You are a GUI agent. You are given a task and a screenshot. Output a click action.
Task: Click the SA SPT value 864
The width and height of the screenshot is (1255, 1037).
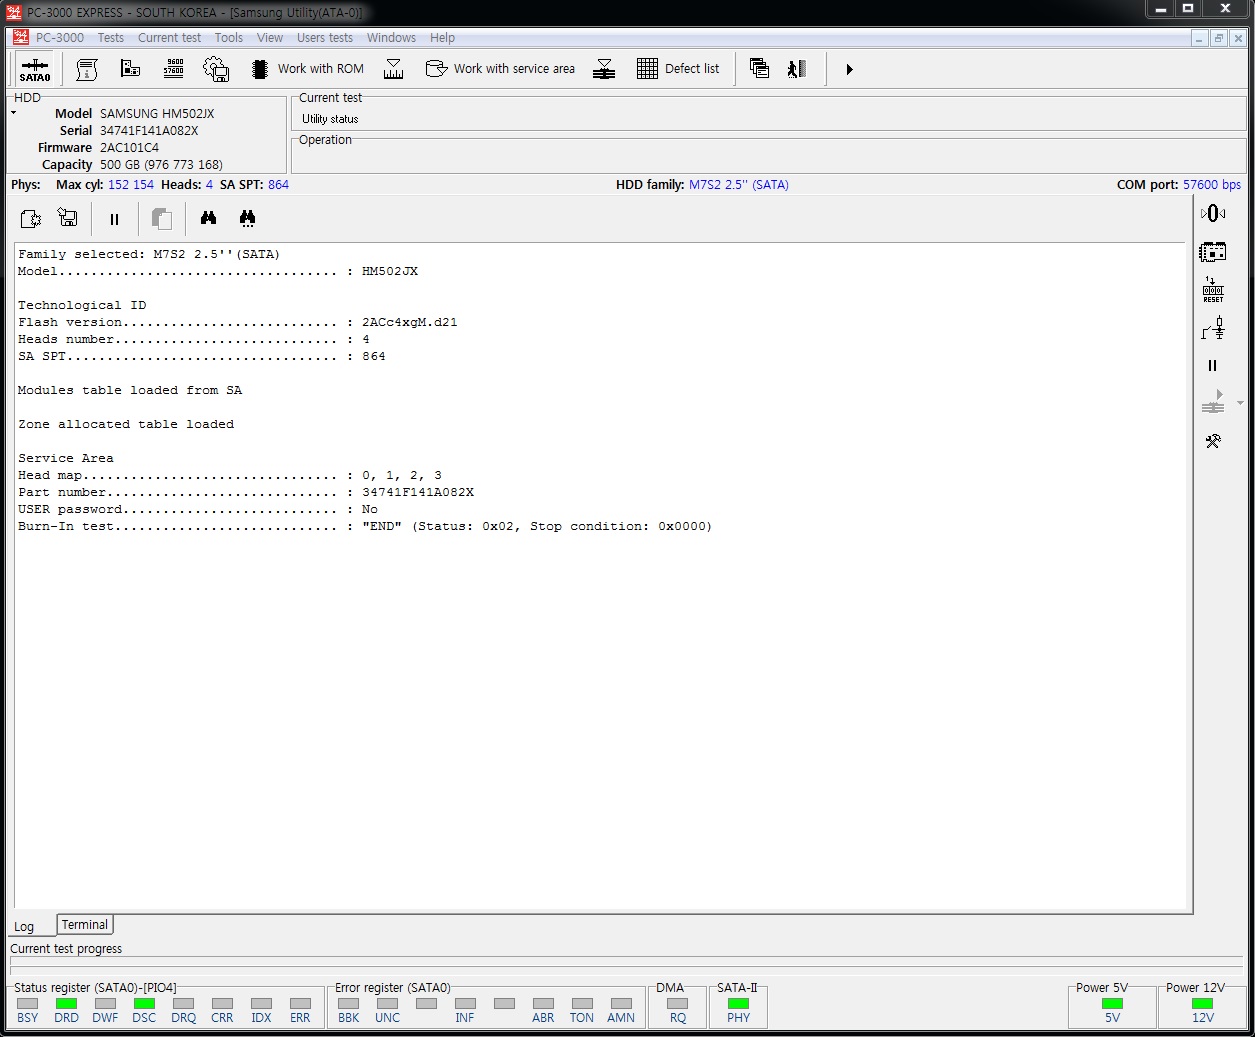point(278,185)
